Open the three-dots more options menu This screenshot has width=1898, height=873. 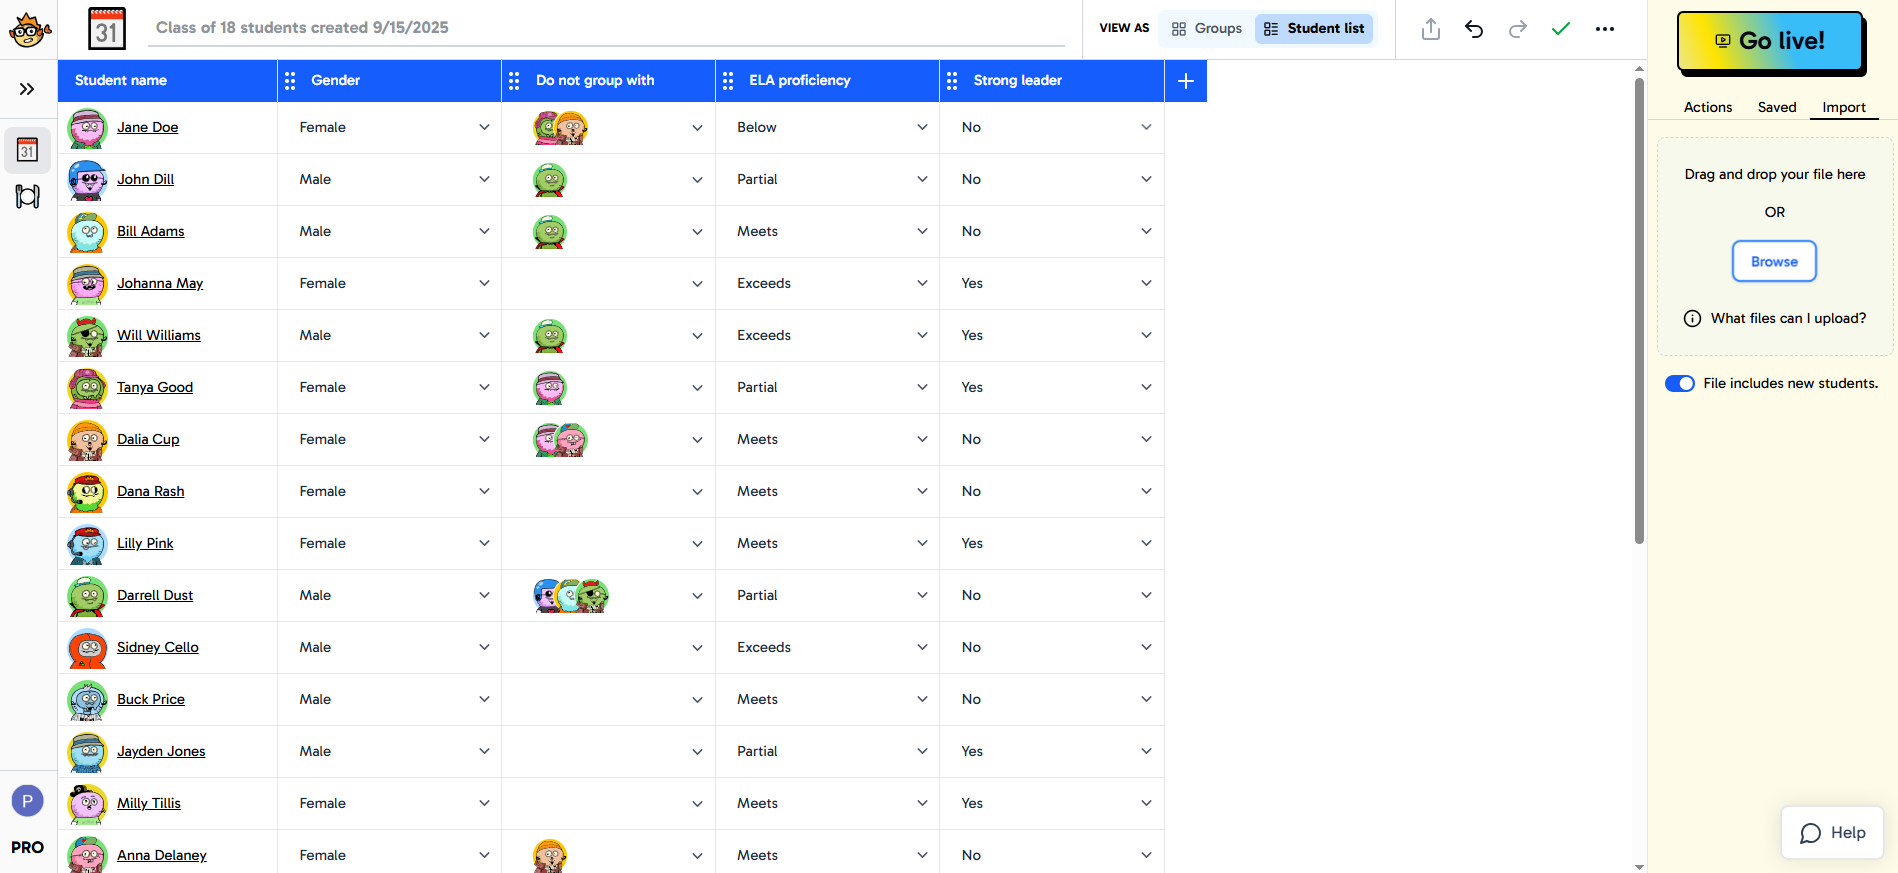pyautogui.click(x=1604, y=29)
